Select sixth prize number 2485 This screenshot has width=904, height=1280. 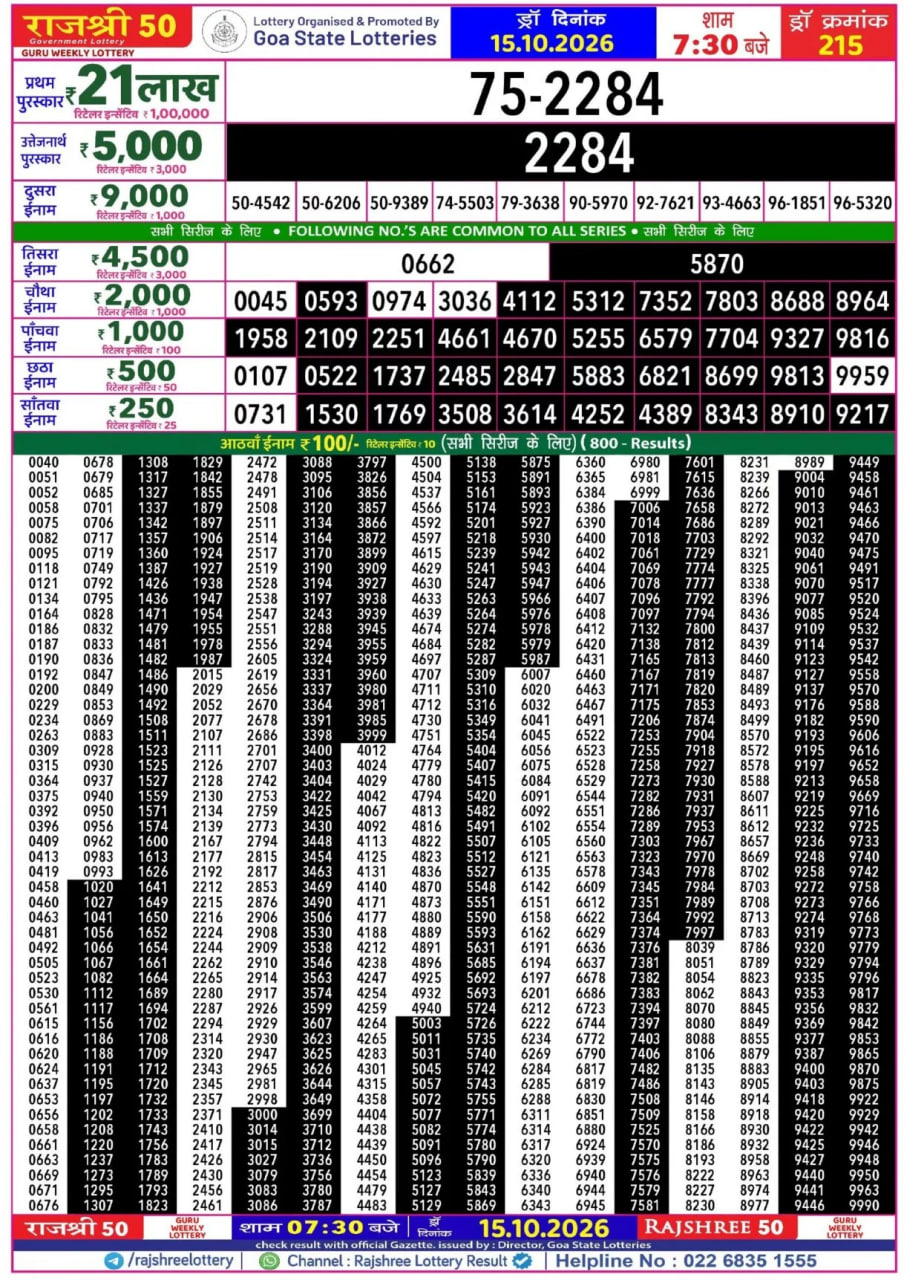[465, 376]
